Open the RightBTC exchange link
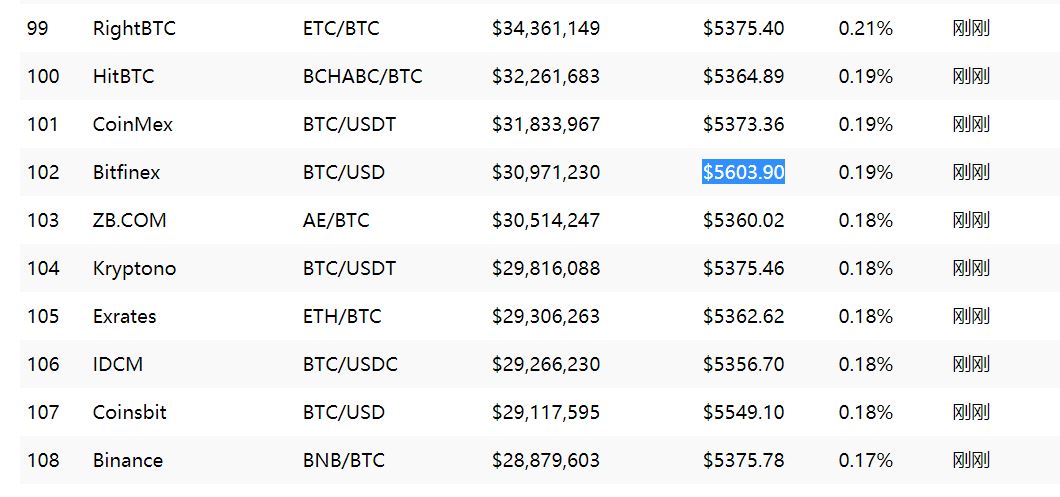This screenshot has height=497, width=1060. coord(134,29)
